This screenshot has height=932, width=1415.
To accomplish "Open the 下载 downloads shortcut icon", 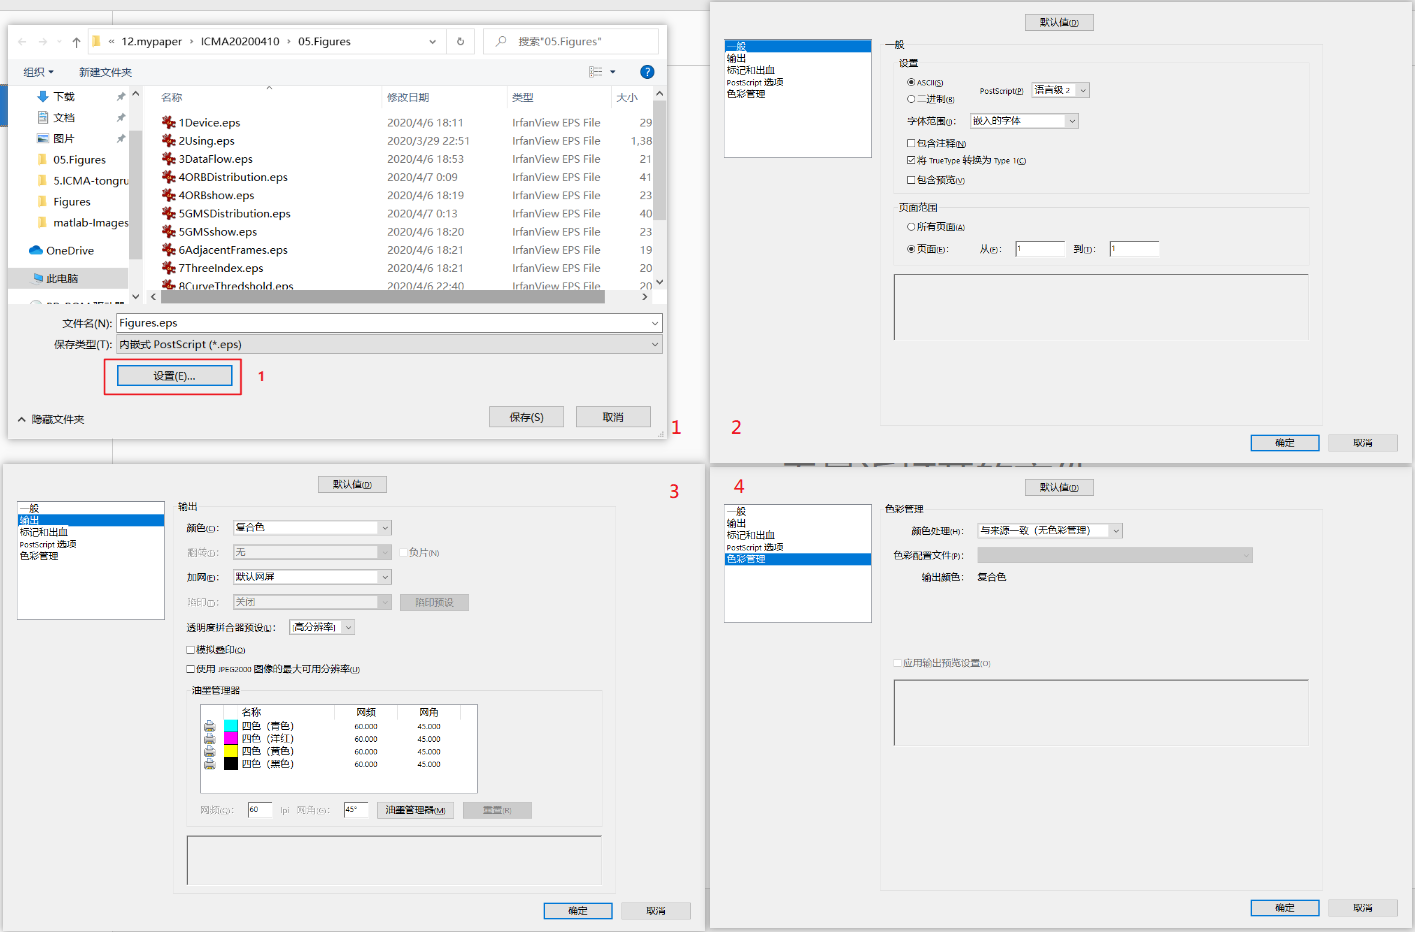I will click(43, 96).
